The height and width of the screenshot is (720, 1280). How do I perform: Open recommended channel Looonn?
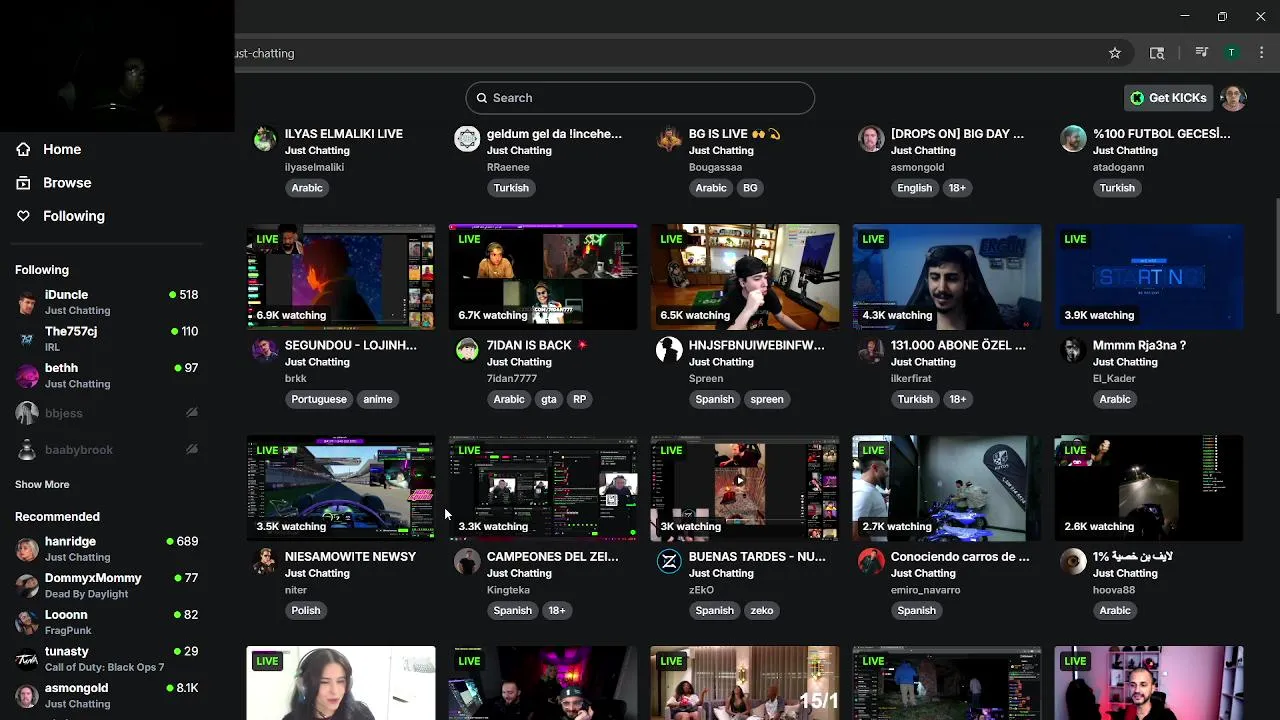[x=107, y=622]
